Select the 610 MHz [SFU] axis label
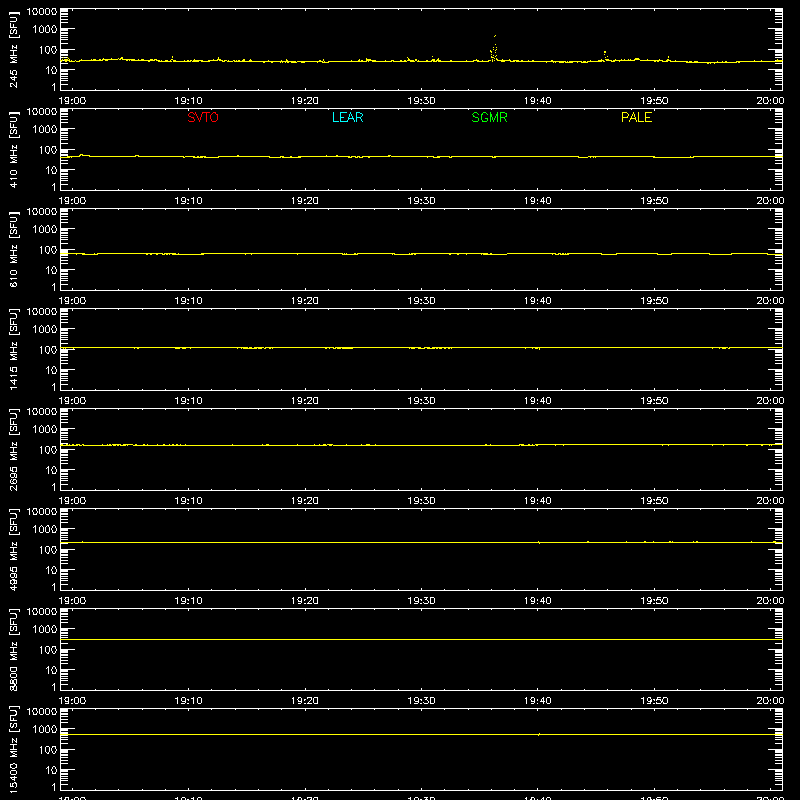This screenshot has width=800, height=800. coord(13,249)
